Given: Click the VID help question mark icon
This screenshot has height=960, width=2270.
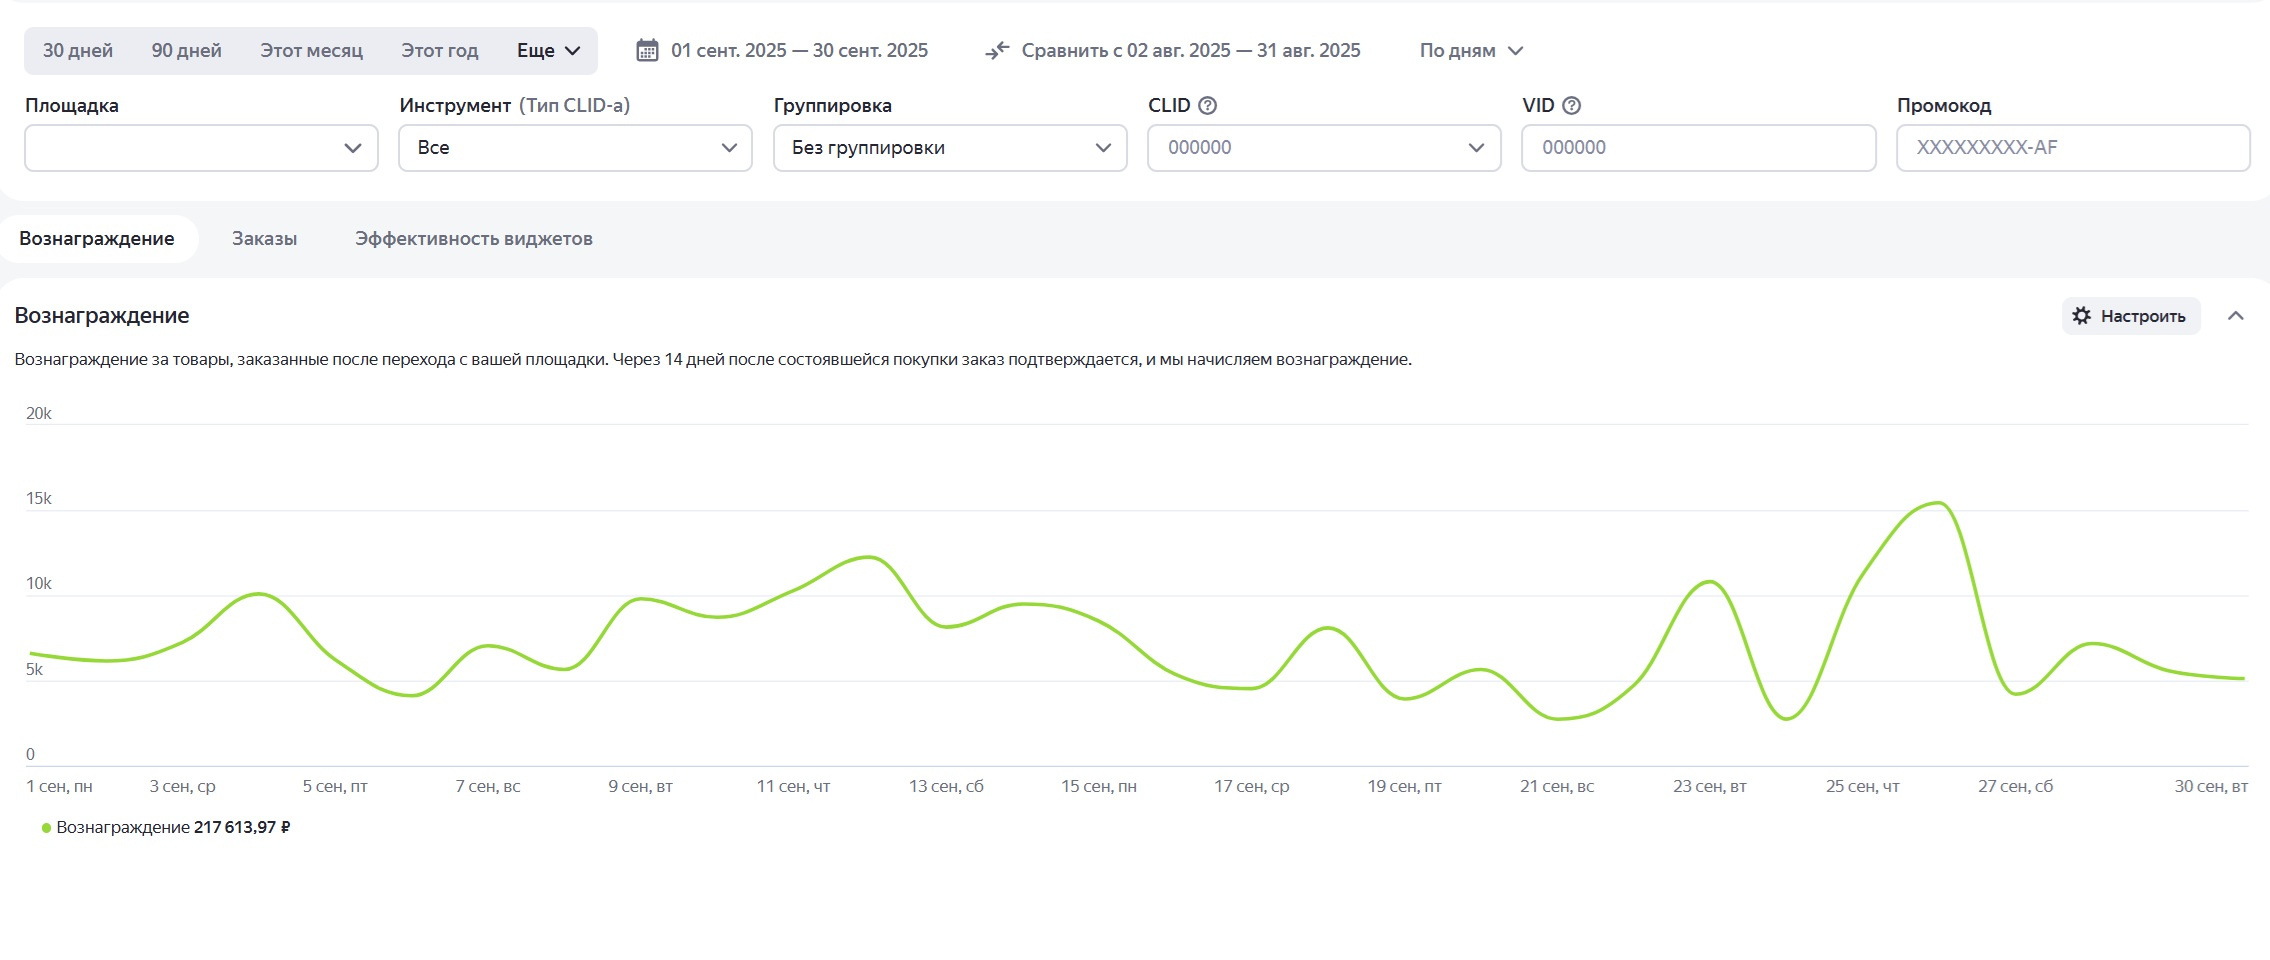Looking at the screenshot, I should [1571, 106].
